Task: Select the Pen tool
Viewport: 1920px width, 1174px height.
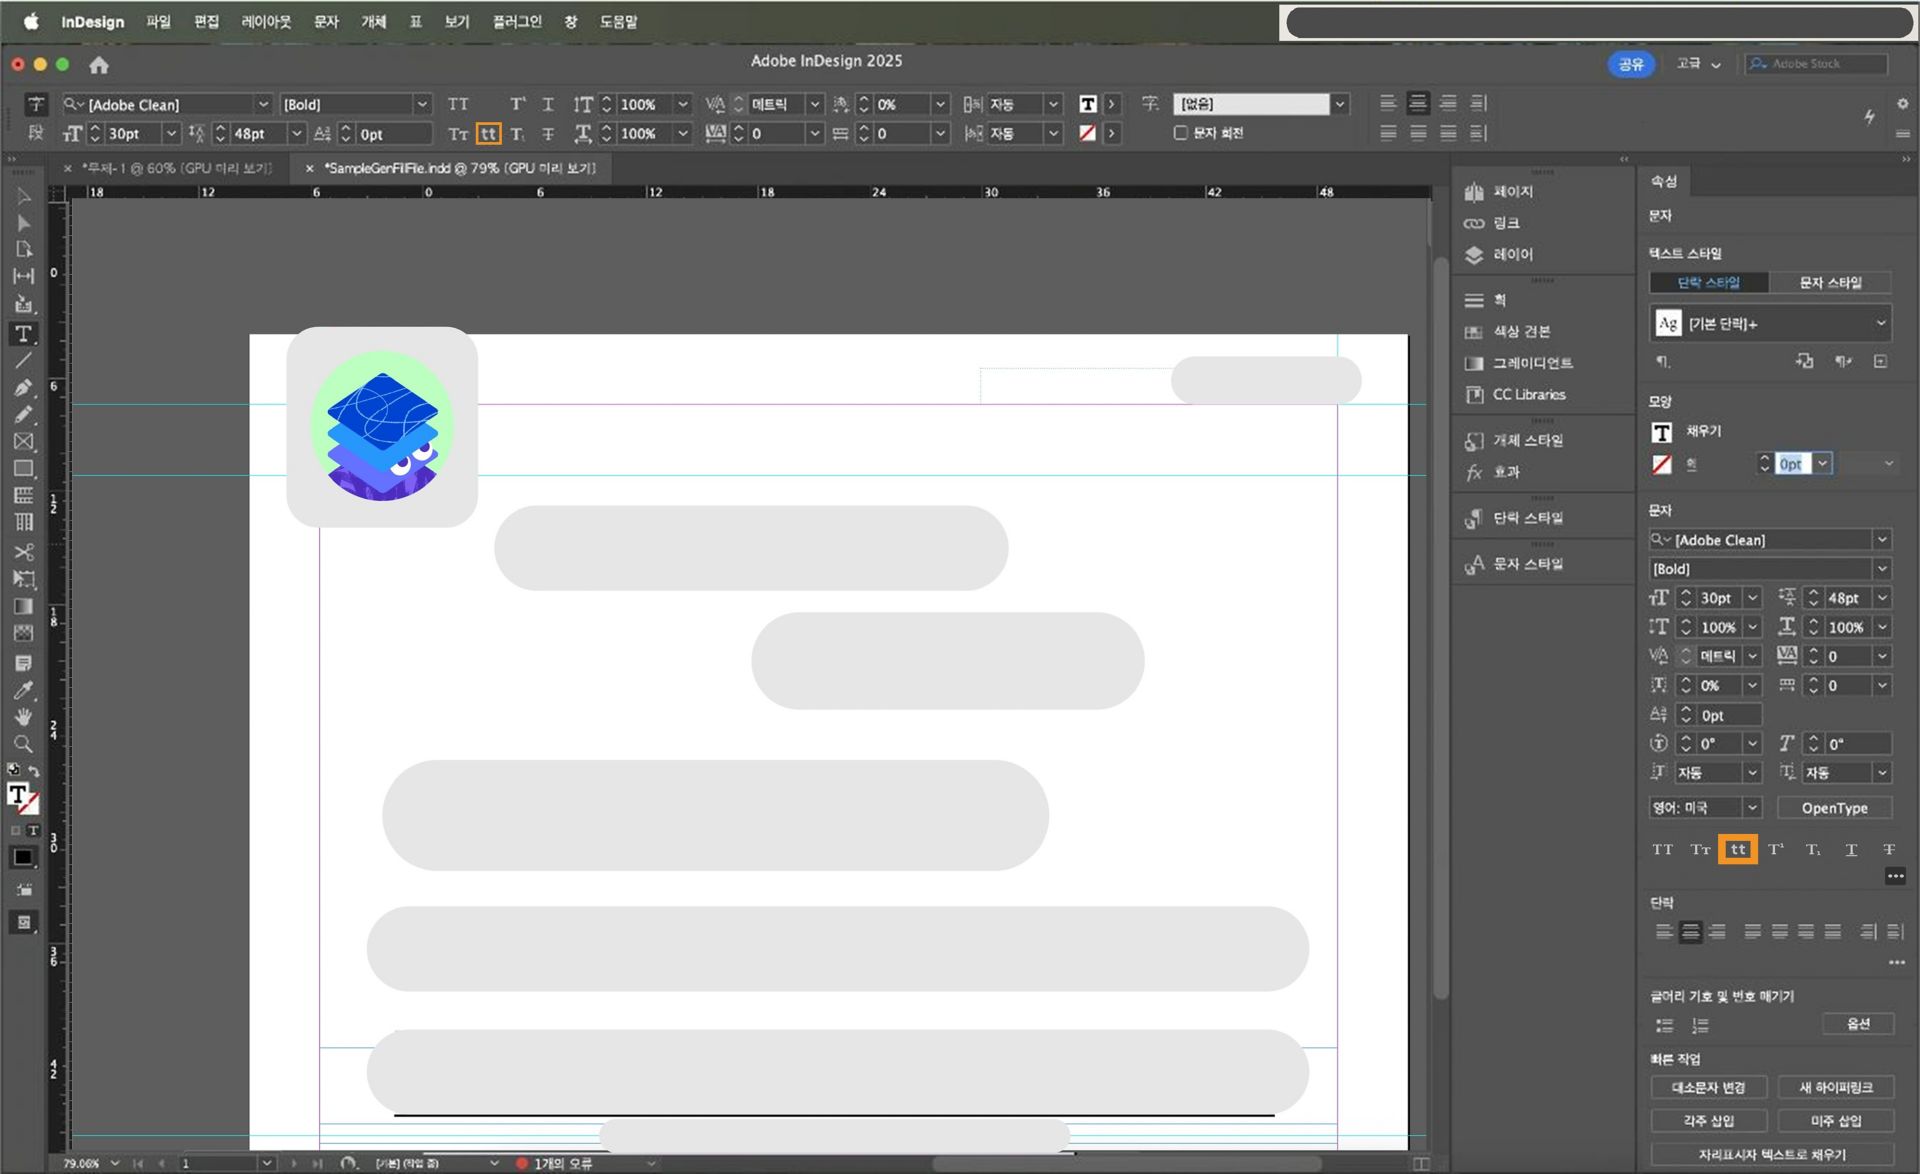Action: (x=23, y=388)
